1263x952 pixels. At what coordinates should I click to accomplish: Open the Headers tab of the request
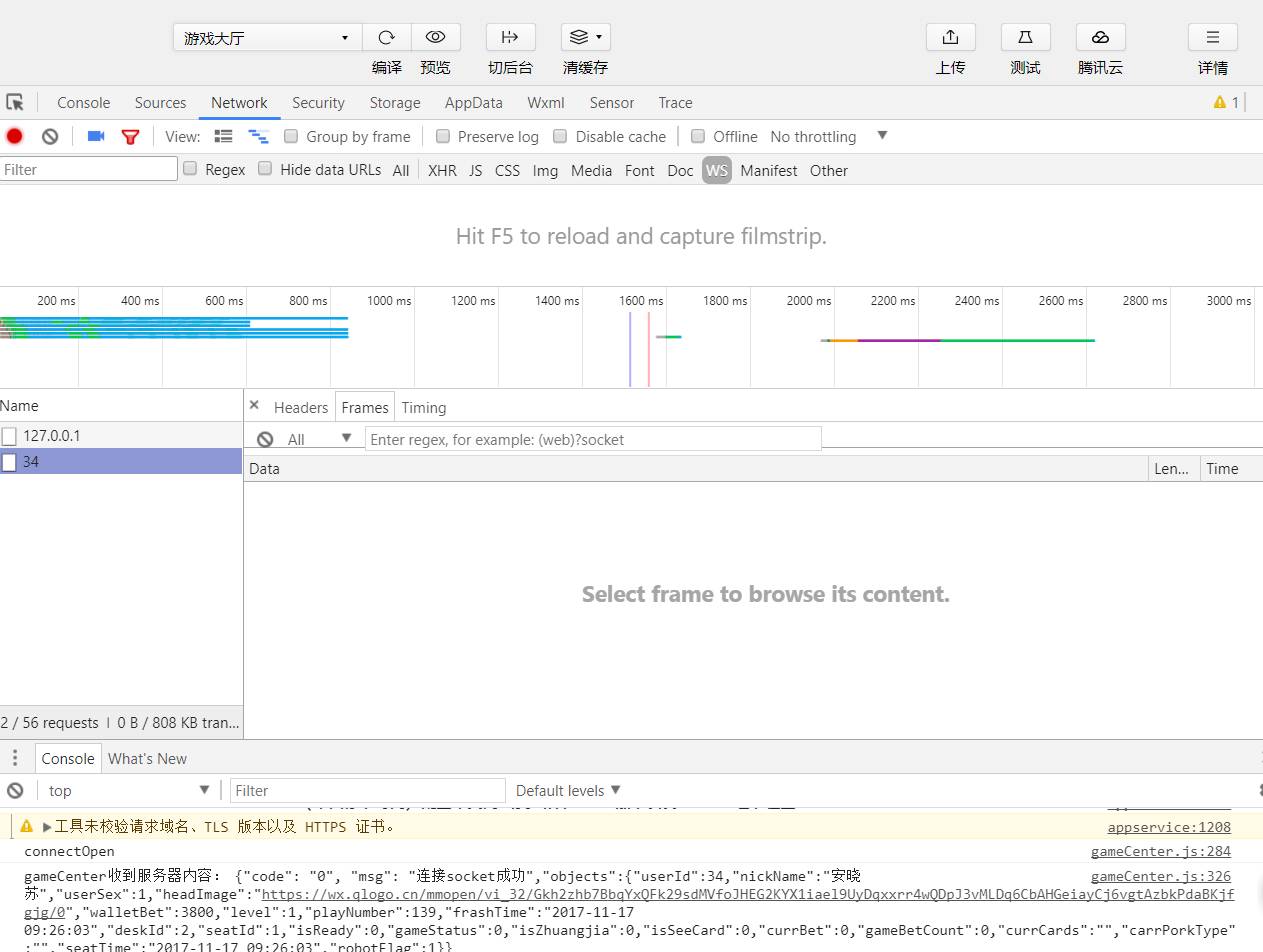pos(300,408)
